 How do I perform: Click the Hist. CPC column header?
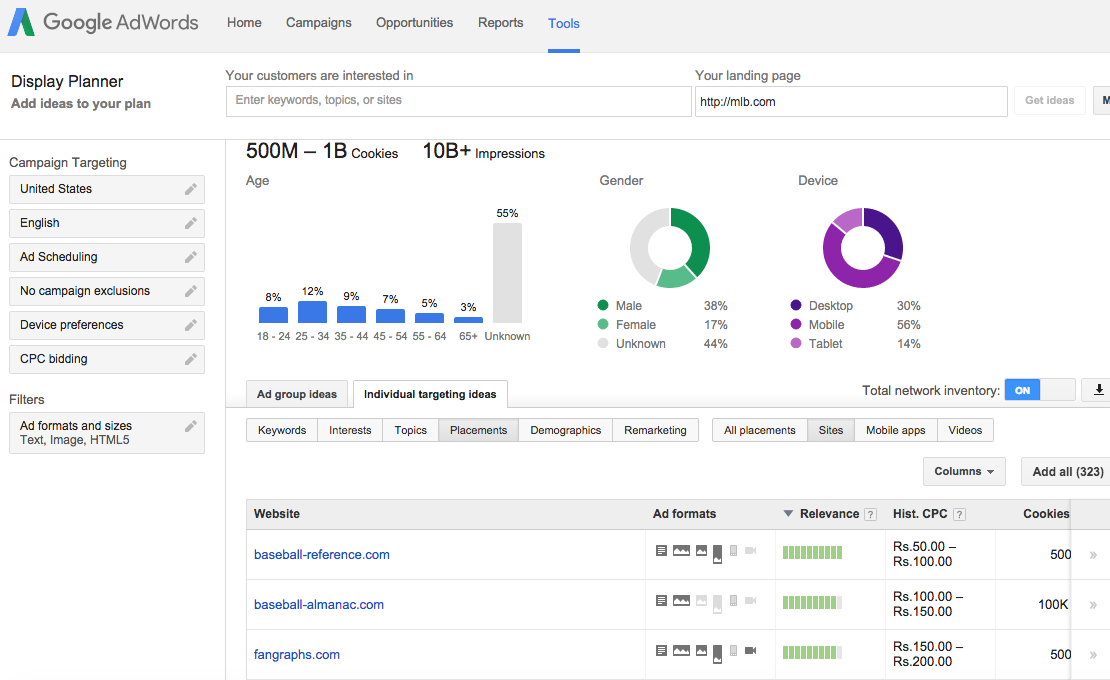click(x=920, y=514)
